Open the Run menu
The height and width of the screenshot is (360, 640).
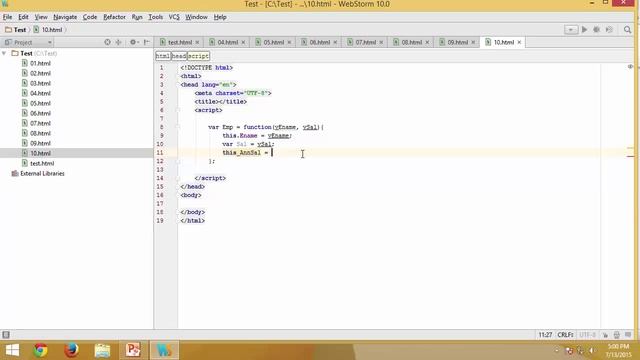coord(137,17)
